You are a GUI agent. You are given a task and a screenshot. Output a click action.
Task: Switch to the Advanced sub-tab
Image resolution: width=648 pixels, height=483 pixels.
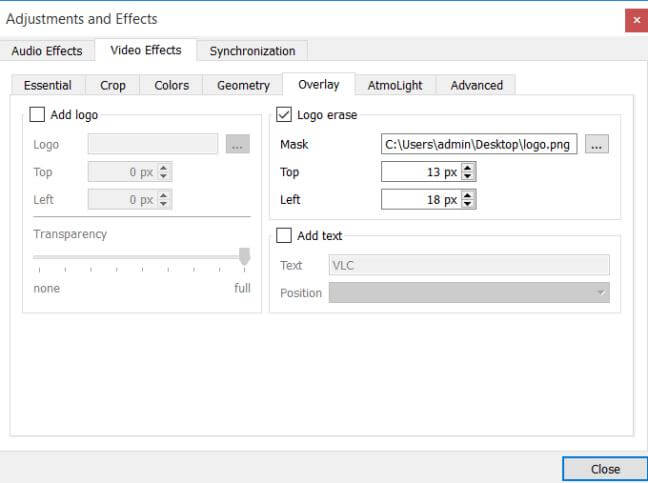coord(476,85)
